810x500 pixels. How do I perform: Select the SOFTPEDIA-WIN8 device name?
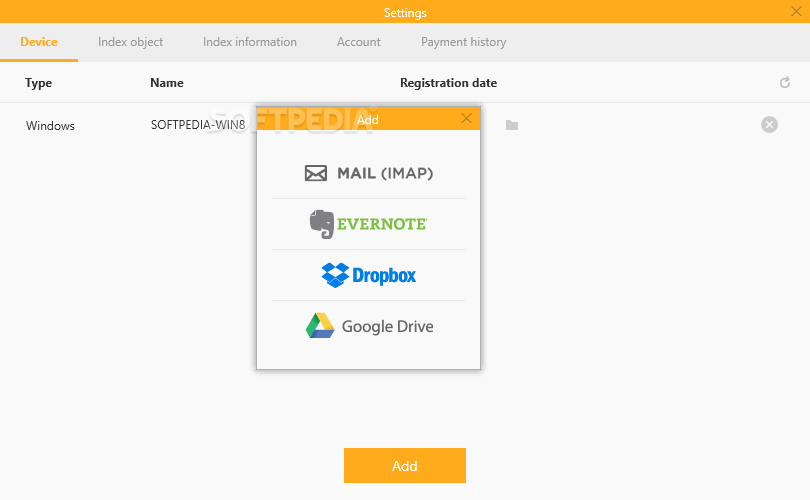point(198,125)
